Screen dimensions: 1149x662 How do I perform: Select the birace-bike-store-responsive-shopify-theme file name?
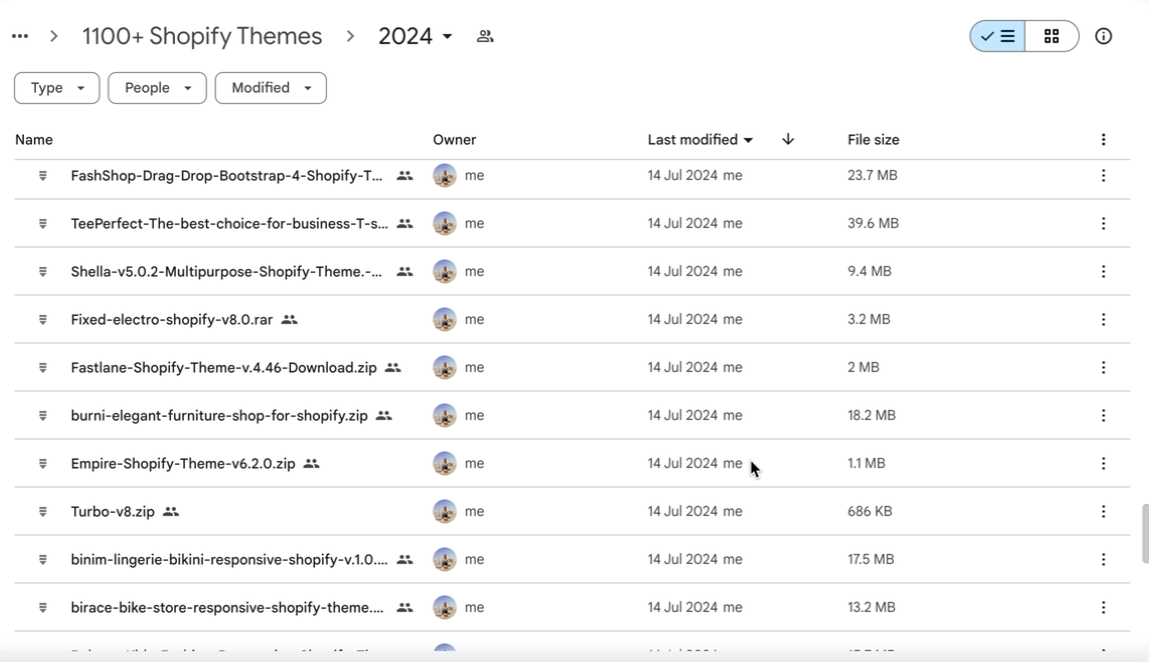(x=227, y=608)
